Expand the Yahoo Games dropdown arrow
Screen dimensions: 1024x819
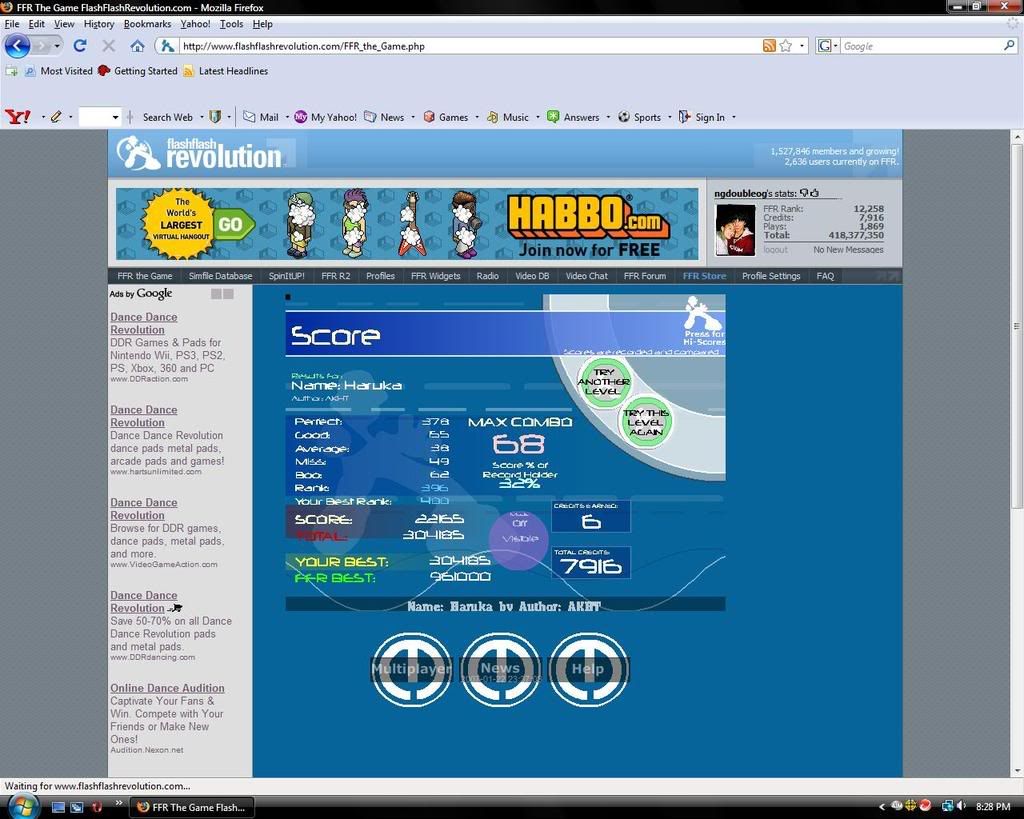pos(477,117)
